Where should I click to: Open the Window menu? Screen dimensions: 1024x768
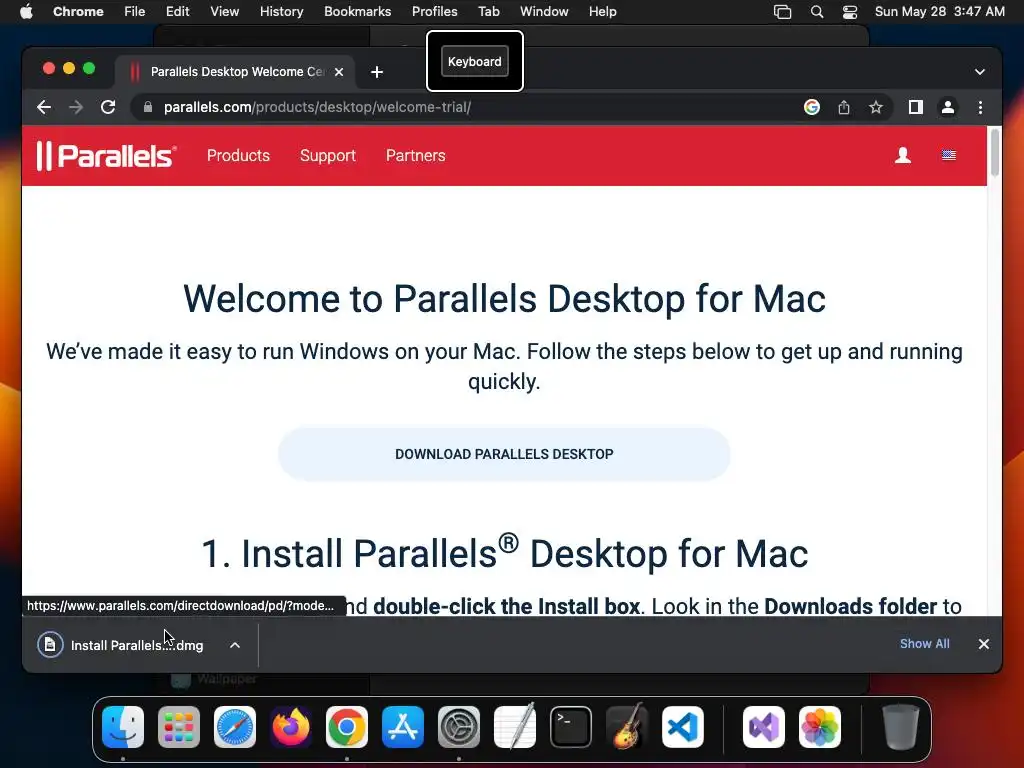(544, 12)
